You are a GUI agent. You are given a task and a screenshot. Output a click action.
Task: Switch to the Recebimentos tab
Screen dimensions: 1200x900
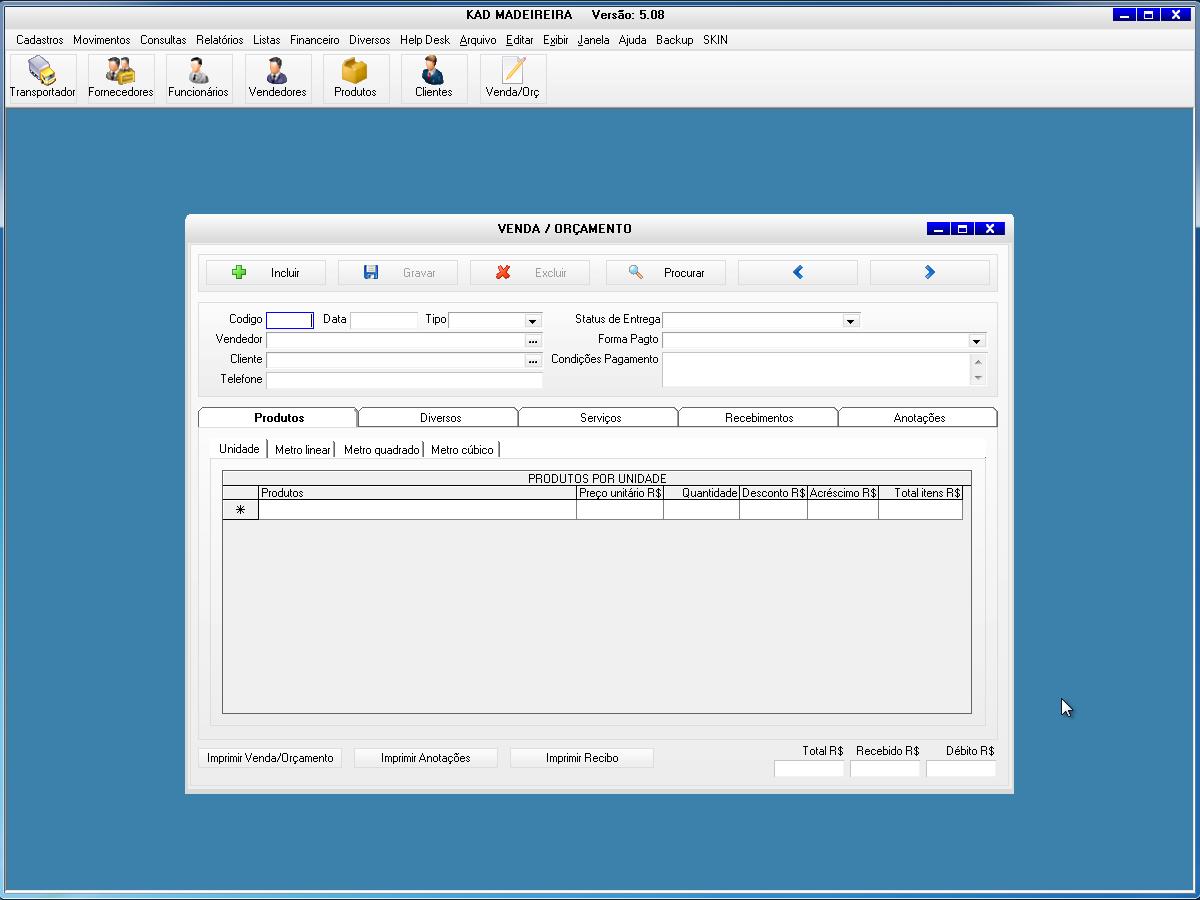(x=759, y=418)
